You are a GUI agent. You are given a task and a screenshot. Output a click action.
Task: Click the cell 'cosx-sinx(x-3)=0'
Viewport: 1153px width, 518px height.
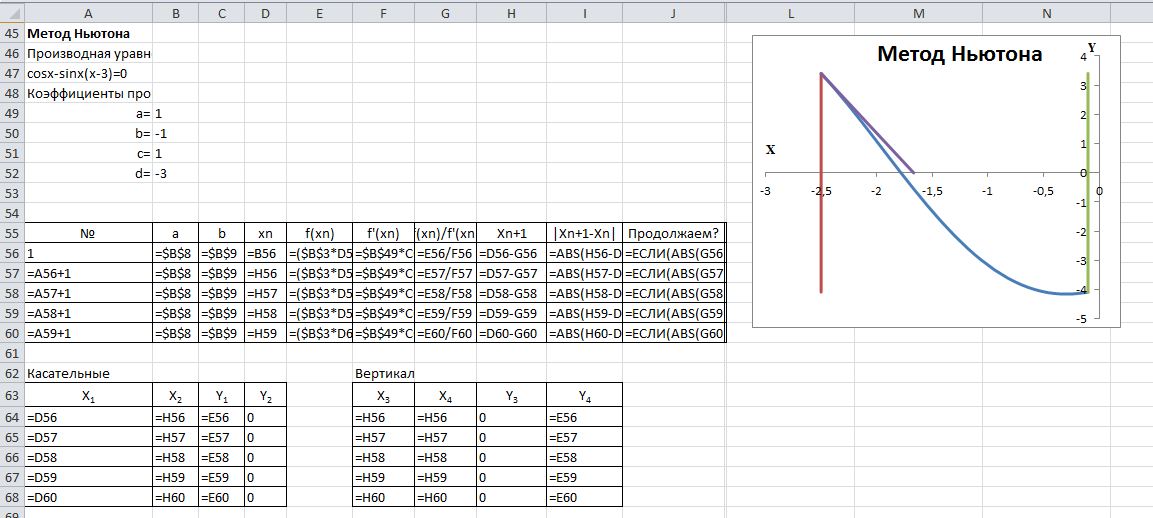88,74
